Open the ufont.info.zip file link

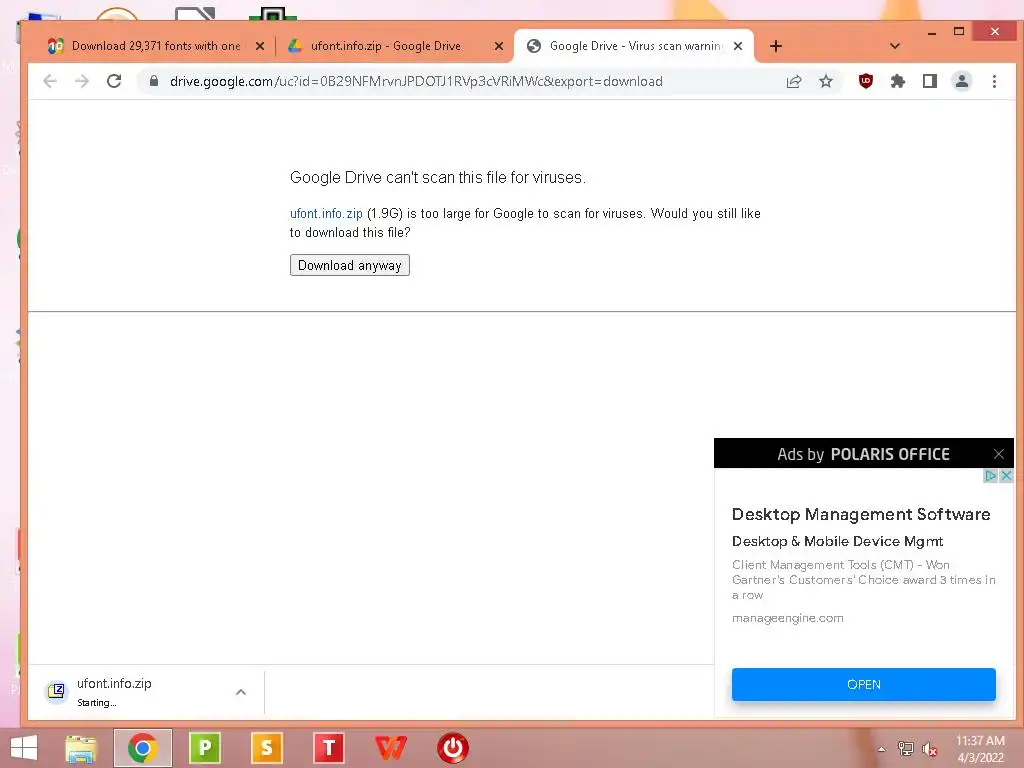point(326,214)
